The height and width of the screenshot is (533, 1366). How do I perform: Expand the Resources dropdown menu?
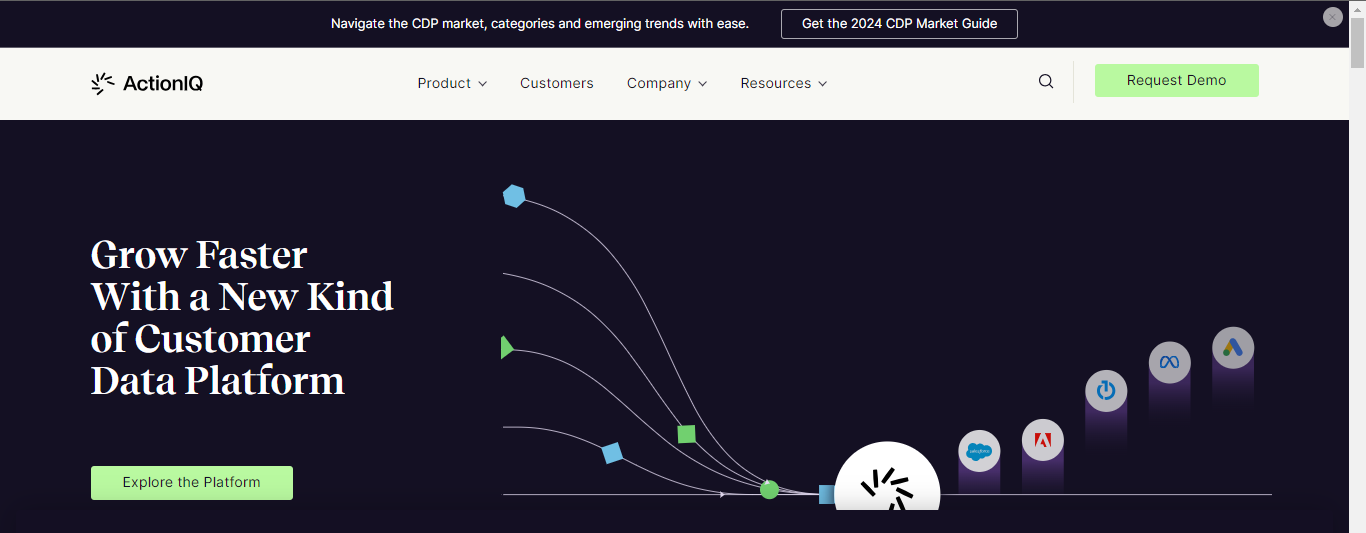click(784, 83)
